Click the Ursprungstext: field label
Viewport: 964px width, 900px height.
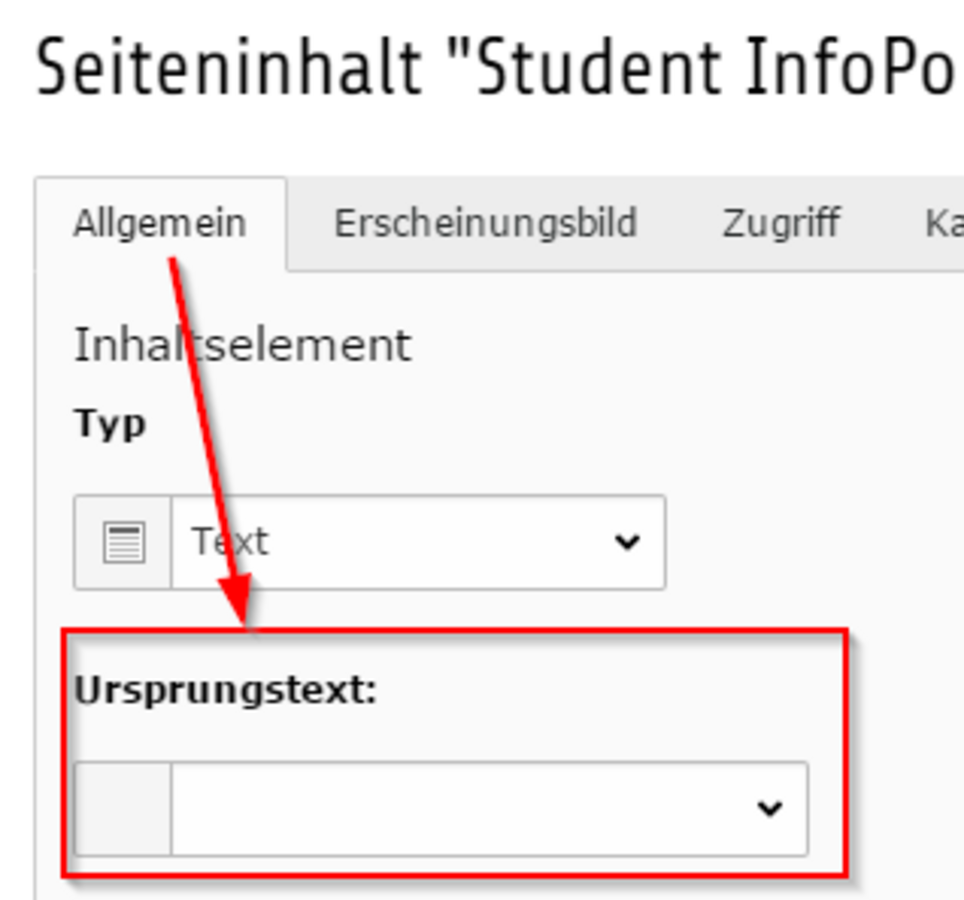coord(225,692)
